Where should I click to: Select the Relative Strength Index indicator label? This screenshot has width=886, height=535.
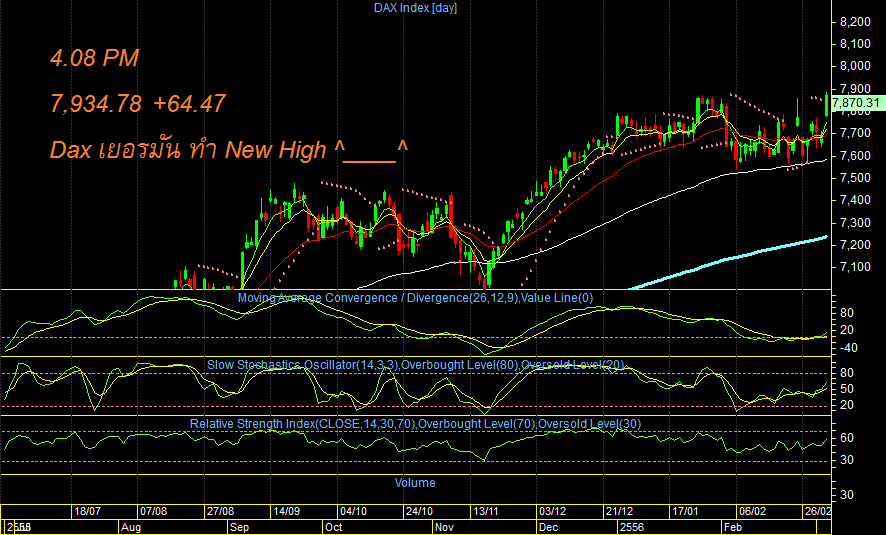[x=415, y=424]
